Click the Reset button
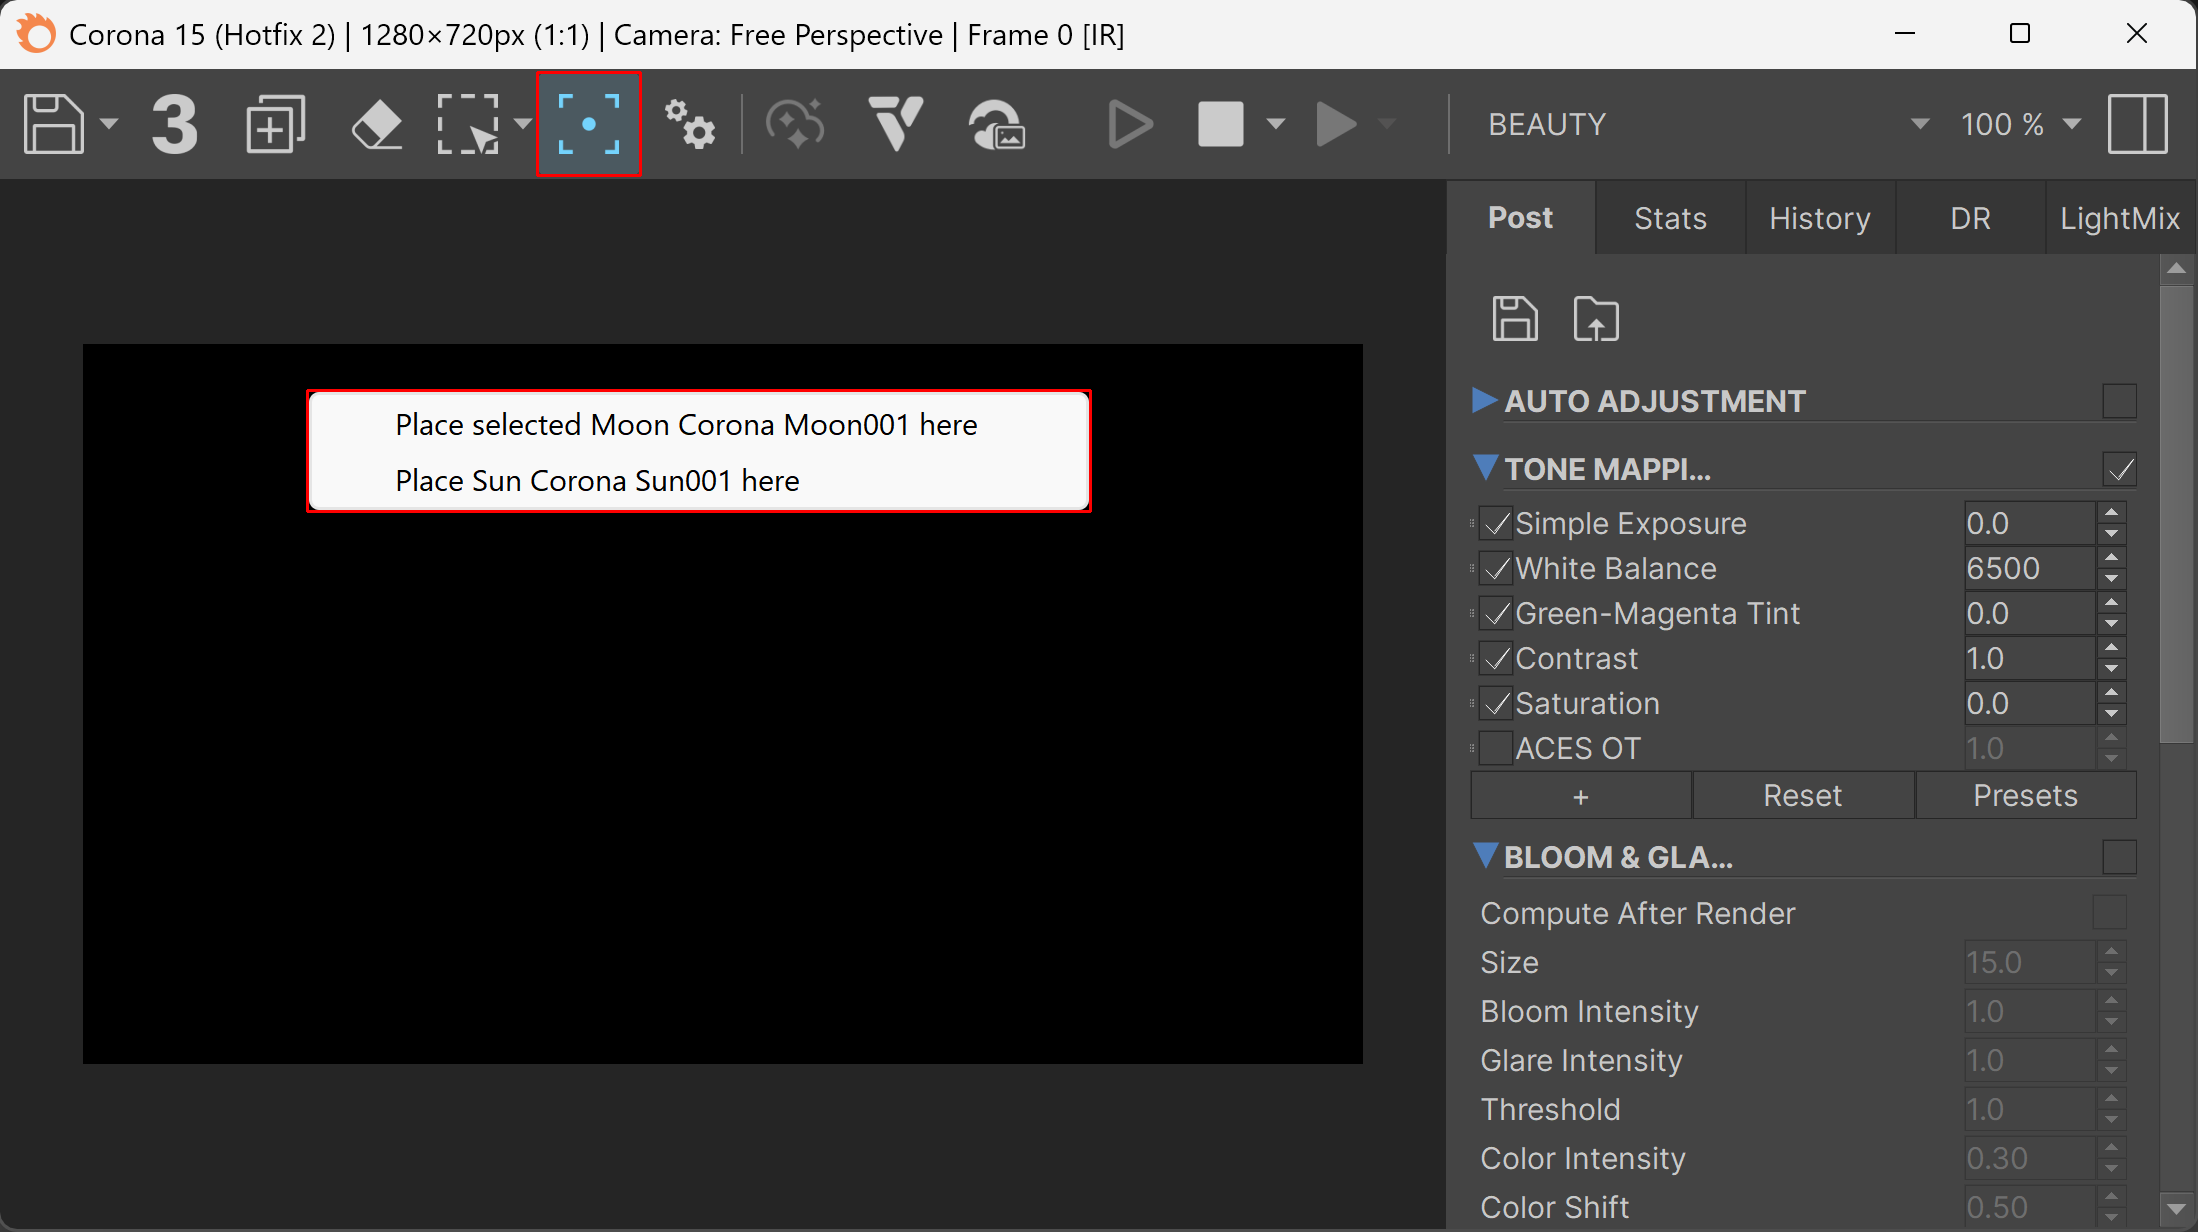2198x1232 pixels. click(1803, 795)
